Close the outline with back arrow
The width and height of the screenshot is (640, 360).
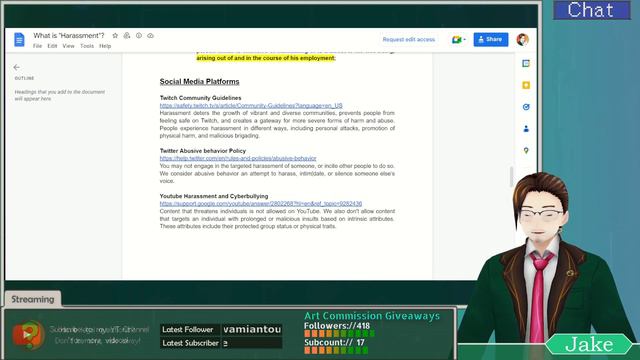(x=16, y=67)
